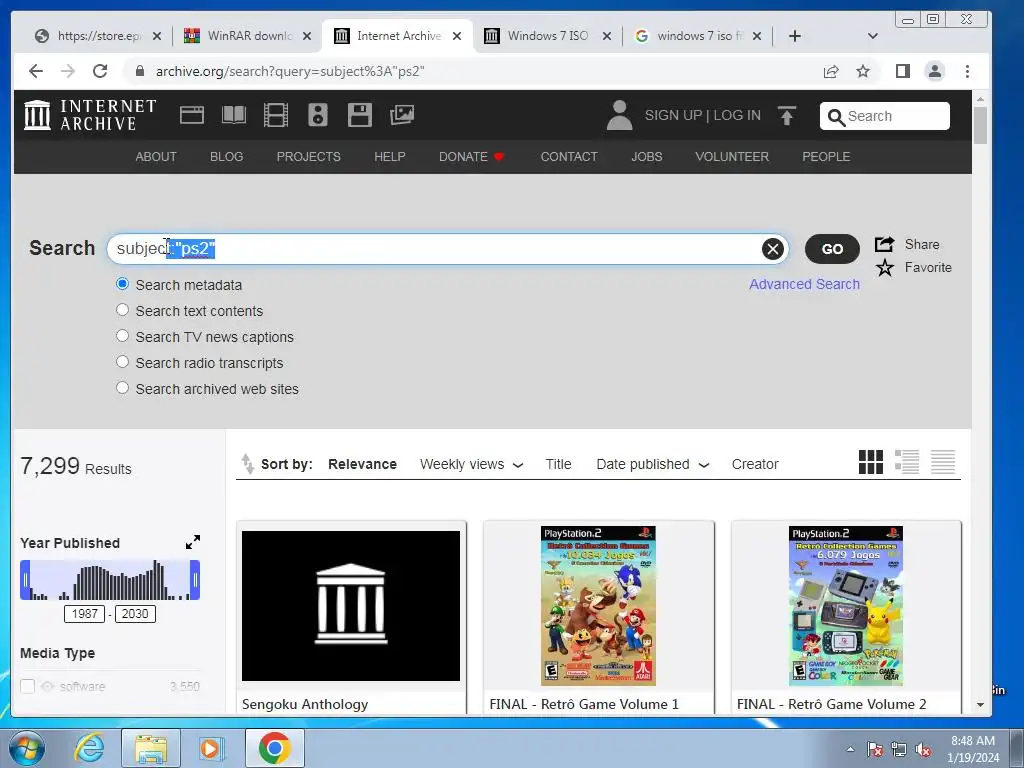Launch Internet Explorer from taskbar
Viewport: 1024px width, 768px height.
pos(88,748)
